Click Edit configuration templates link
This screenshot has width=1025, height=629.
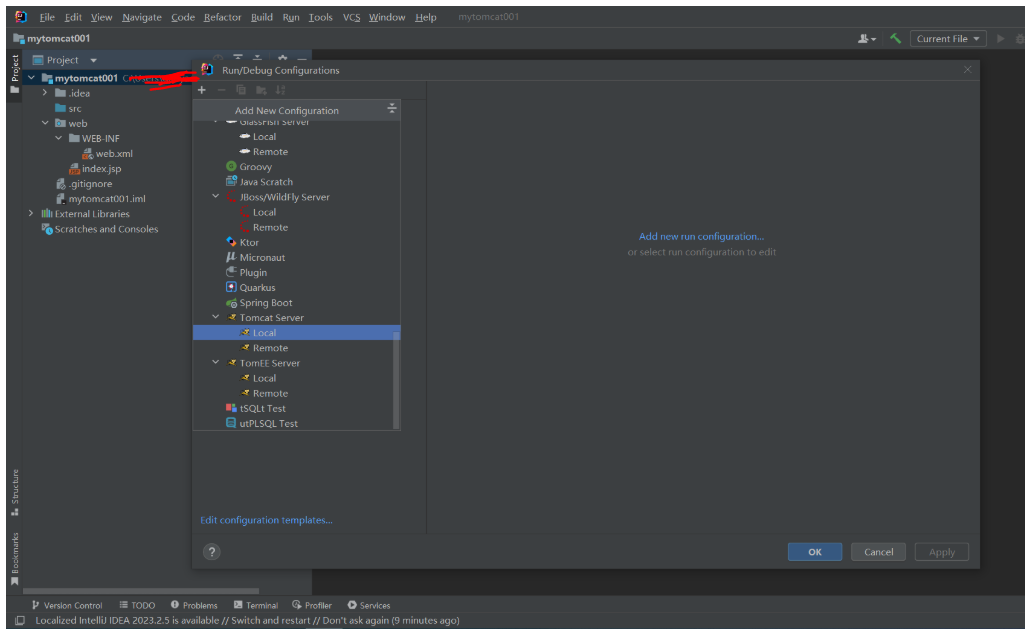[x=266, y=520]
